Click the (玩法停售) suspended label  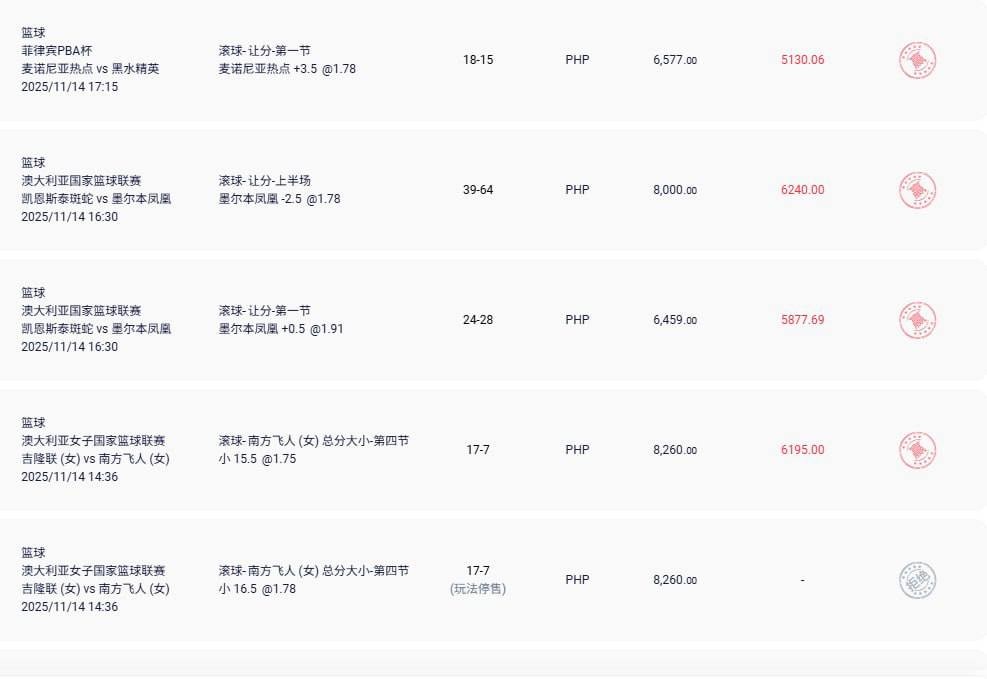478,590
